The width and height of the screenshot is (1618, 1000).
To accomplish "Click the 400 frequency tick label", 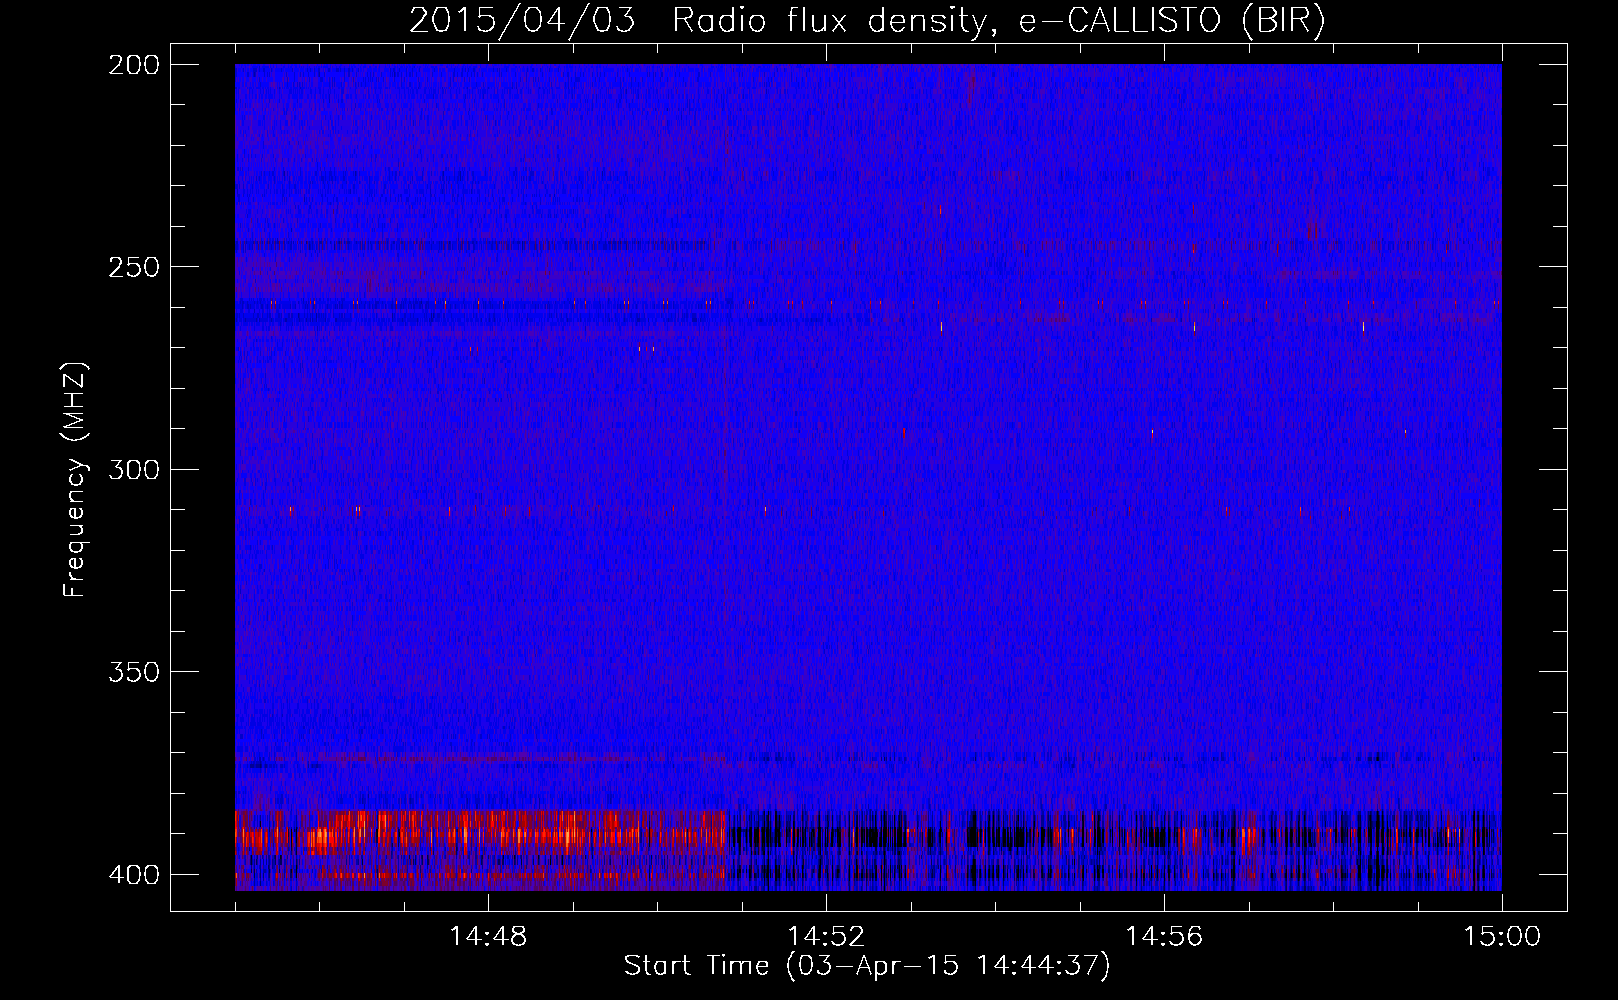I will 133,875.
